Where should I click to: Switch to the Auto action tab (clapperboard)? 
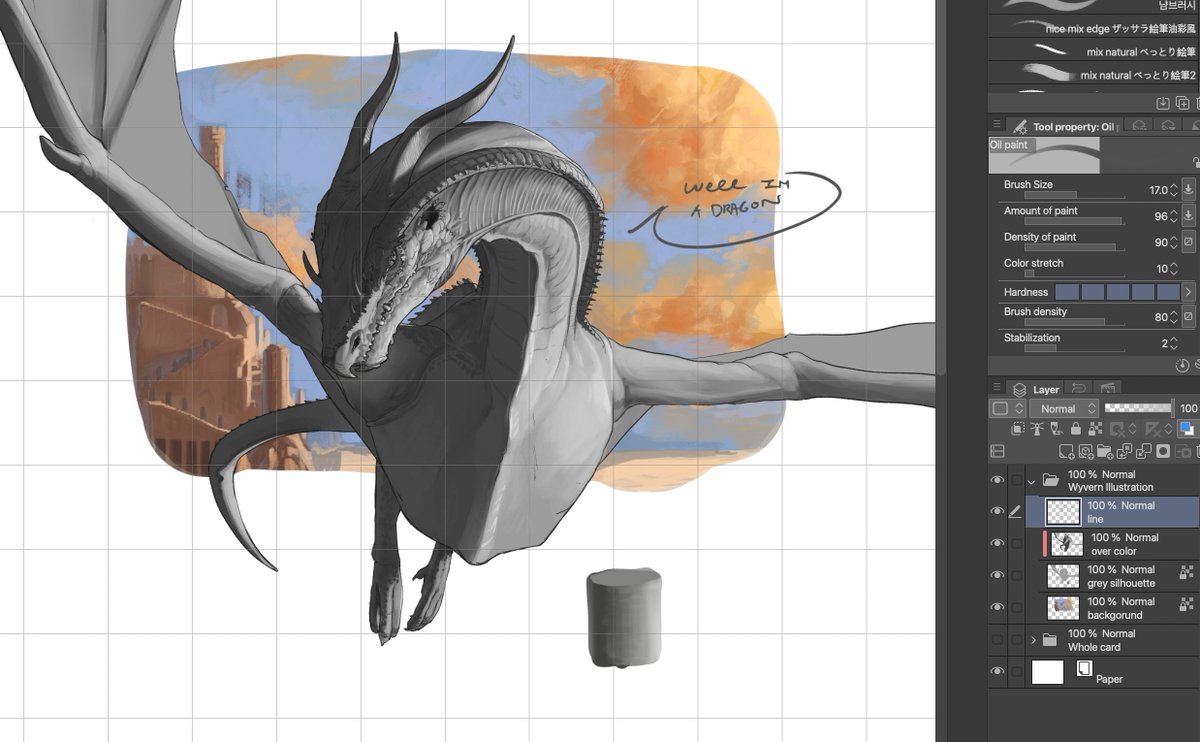coord(1108,388)
